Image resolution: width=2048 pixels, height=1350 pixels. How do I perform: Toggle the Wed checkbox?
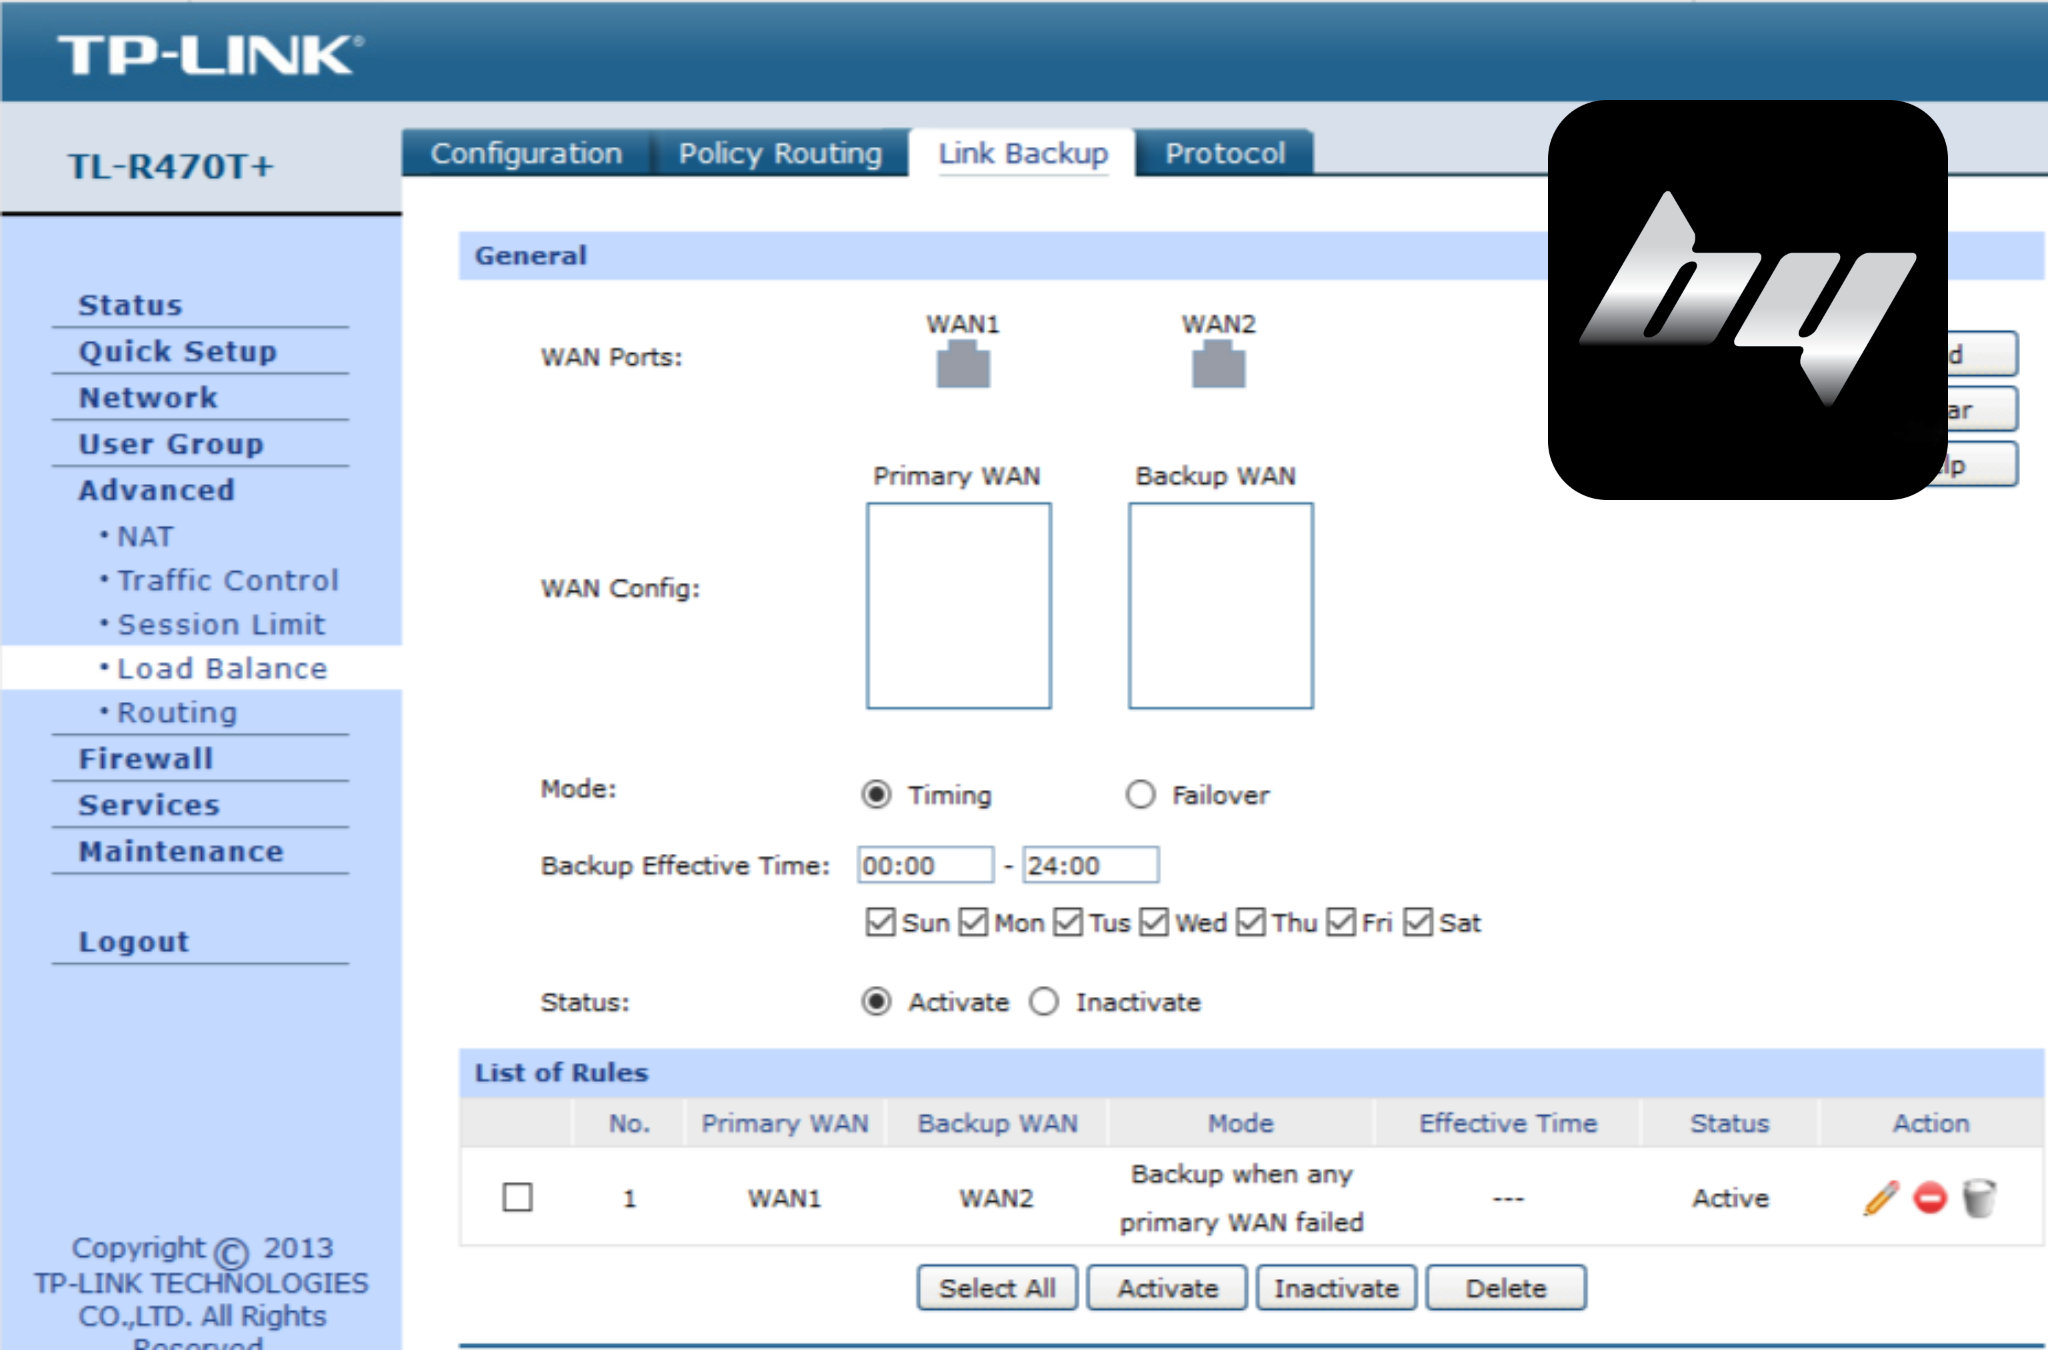[1154, 922]
